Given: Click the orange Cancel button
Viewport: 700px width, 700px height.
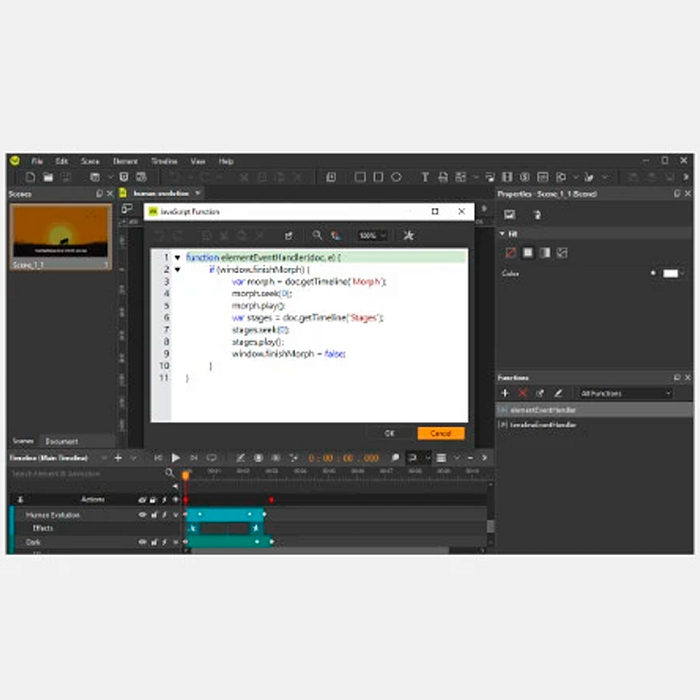Looking at the screenshot, I should click(441, 433).
